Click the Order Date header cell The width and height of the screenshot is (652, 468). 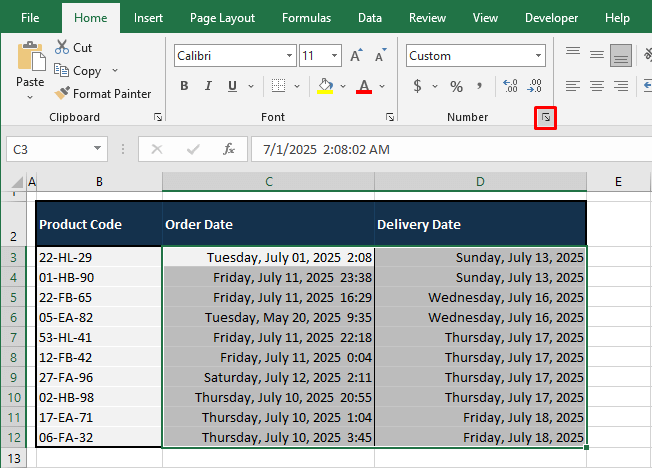tap(268, 224)
